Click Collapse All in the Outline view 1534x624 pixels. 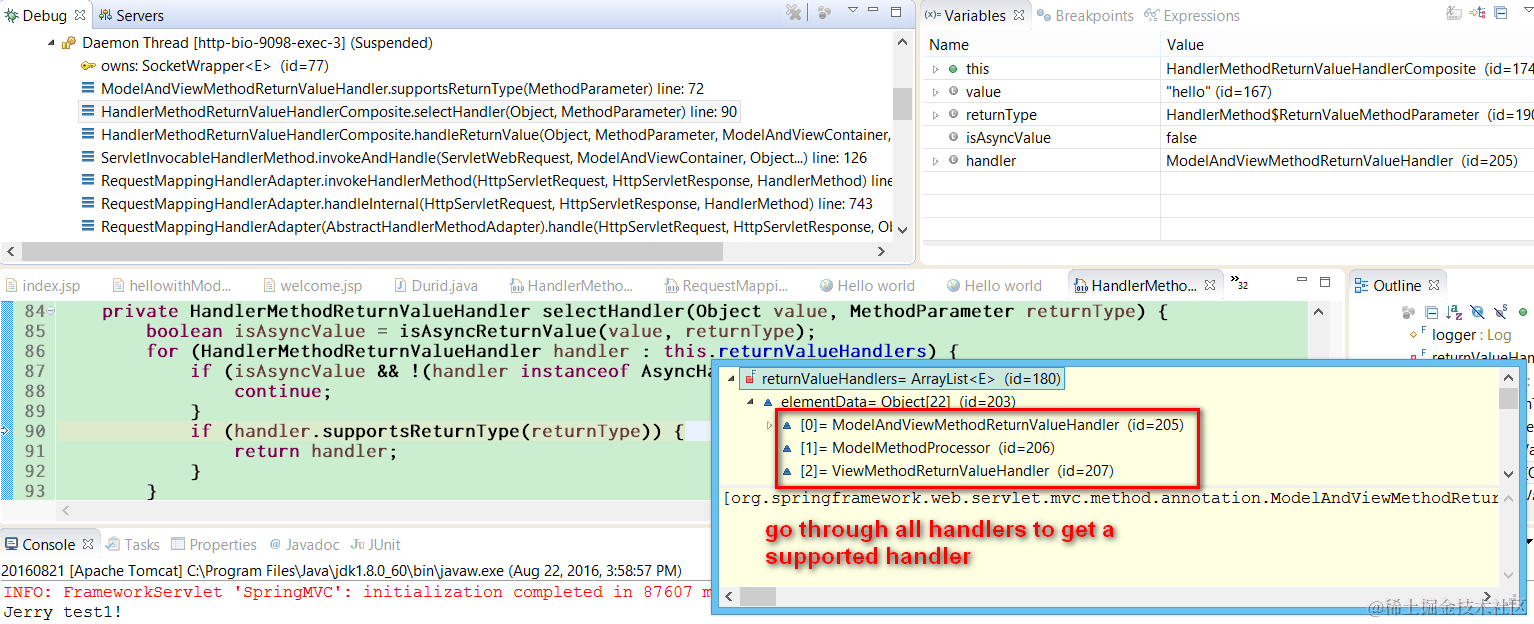pos(1432,312)
